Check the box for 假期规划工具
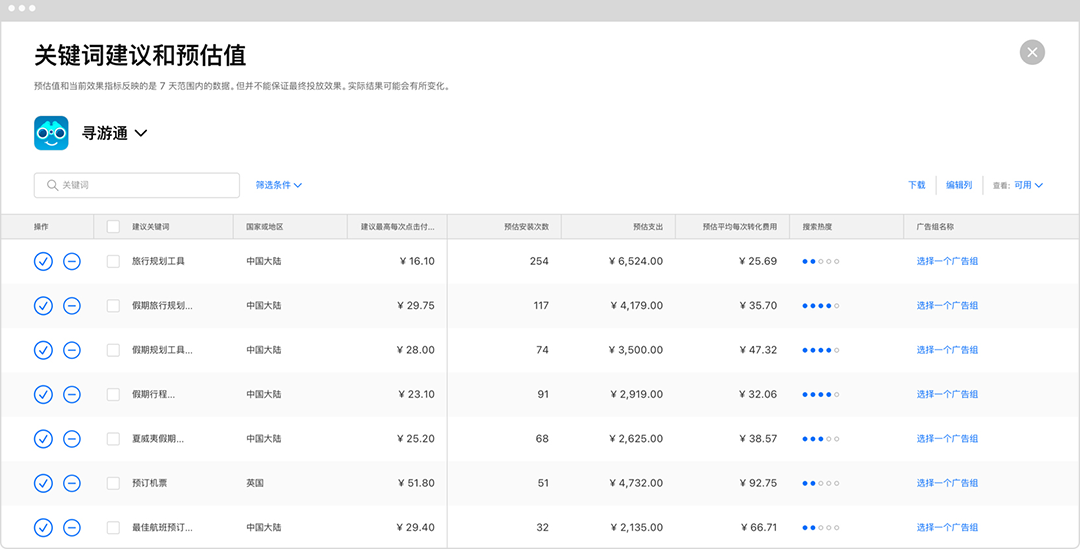The image size is (1080, 556). 114,350
